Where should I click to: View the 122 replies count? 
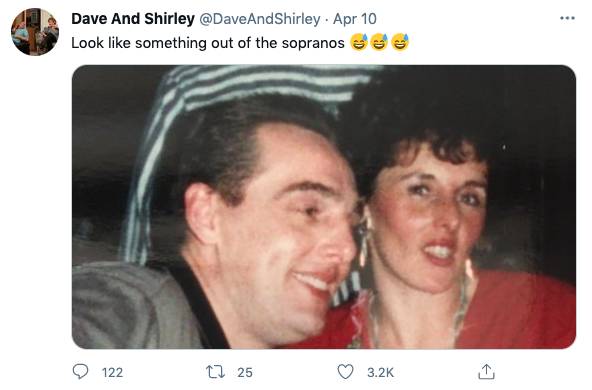[113, 373]
